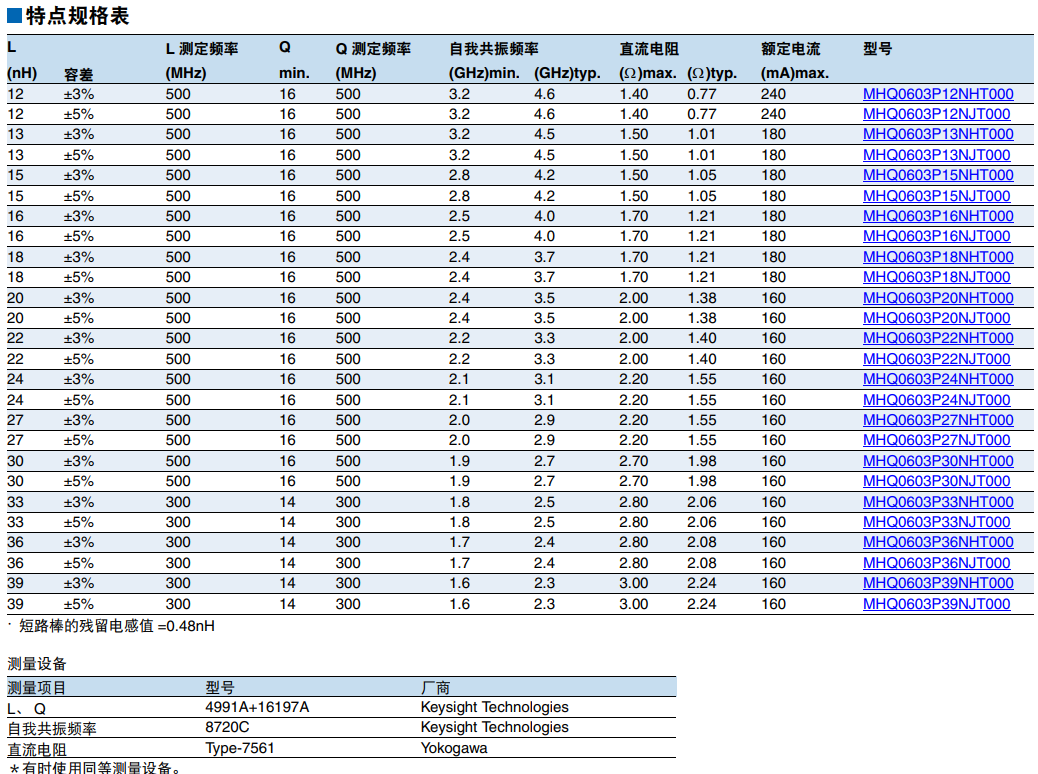Click the 1.05 typ. resistance in MHQ0603P15NHT000 row
Image resolution: width=1038 pixels, height=774 pixels.
click(x=702, y=175)
